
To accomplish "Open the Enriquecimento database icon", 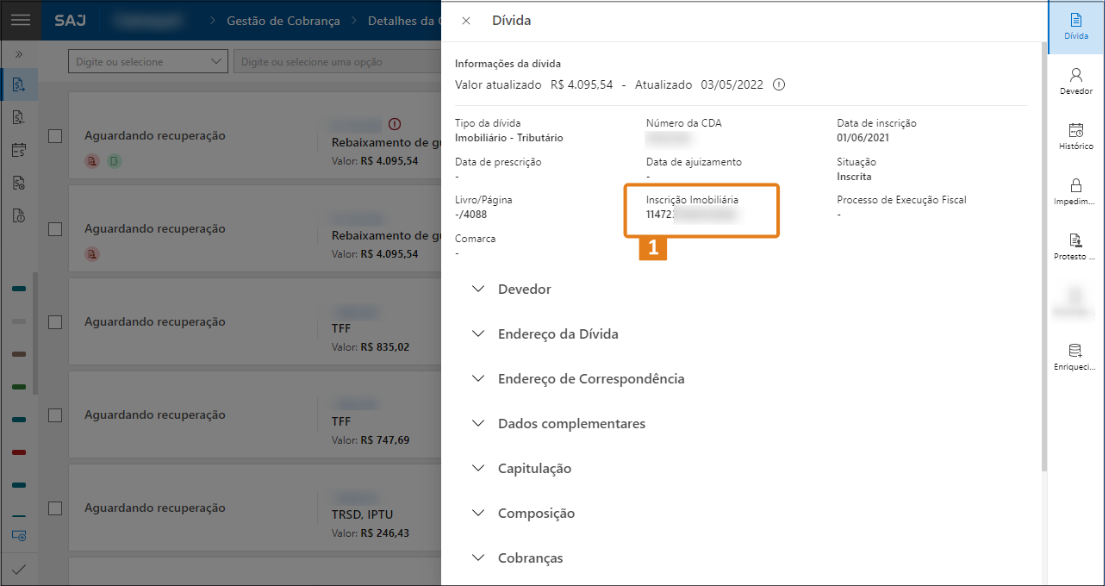I will (1076, 357).
